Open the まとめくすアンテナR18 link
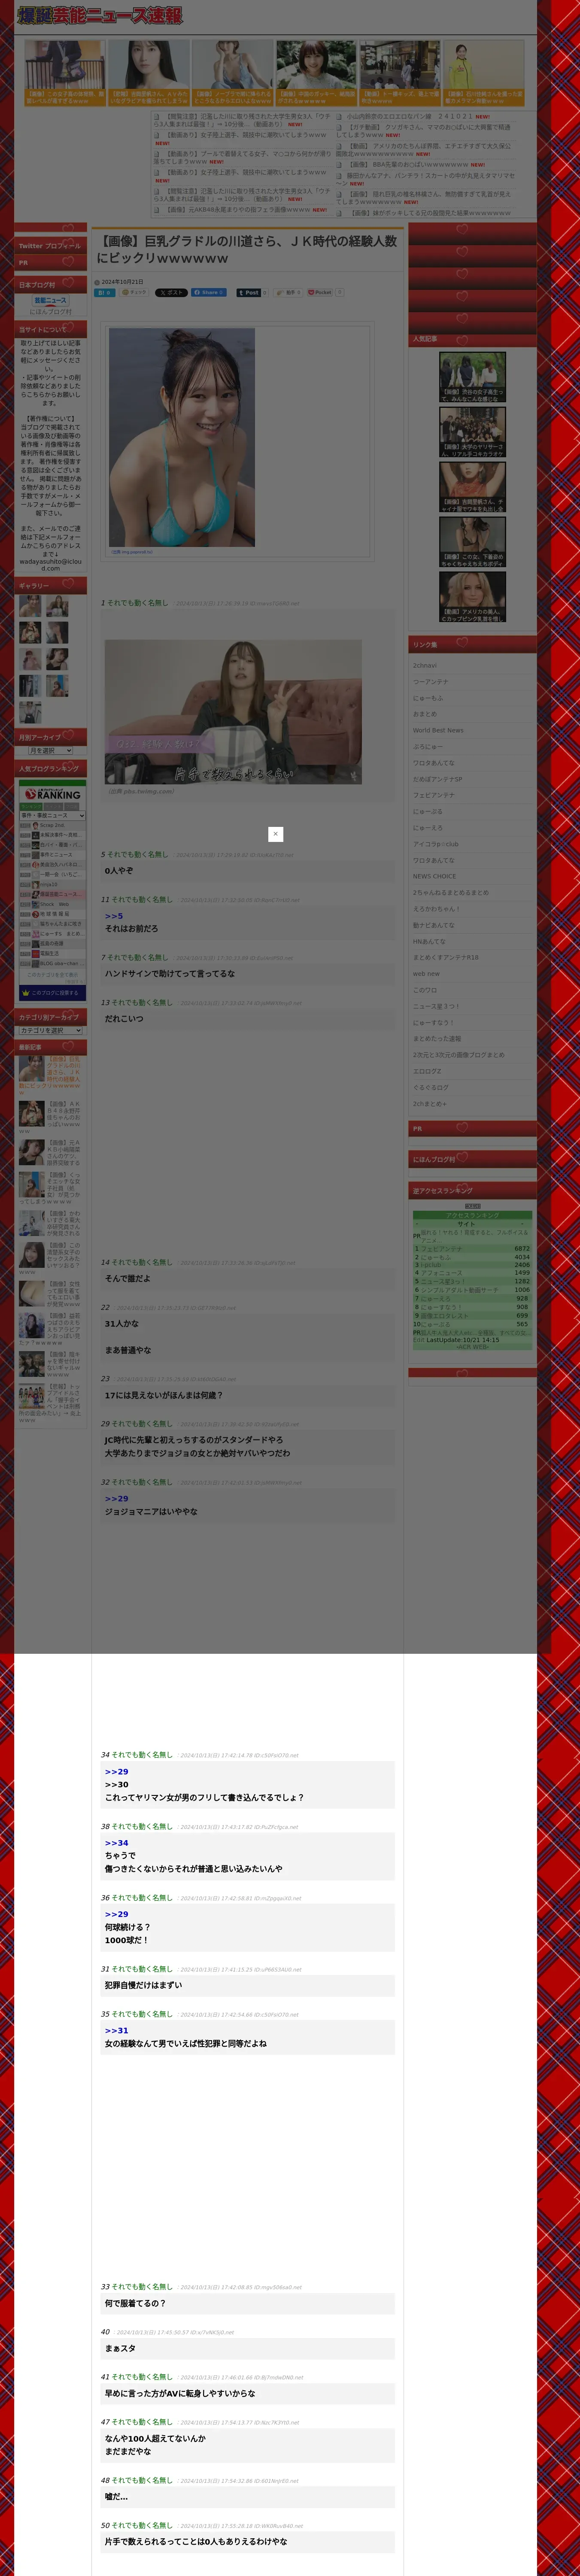 (446, 957)
